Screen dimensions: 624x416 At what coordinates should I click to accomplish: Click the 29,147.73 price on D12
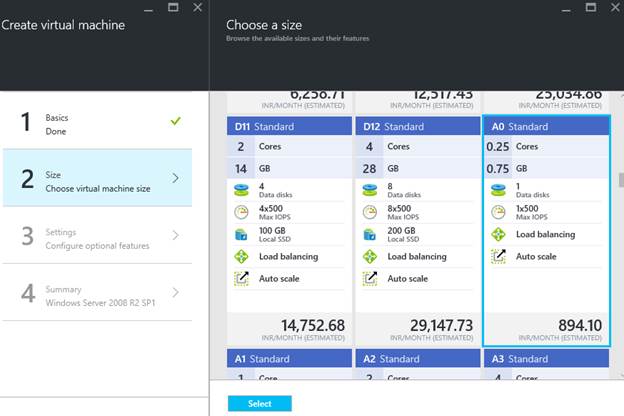441,326
